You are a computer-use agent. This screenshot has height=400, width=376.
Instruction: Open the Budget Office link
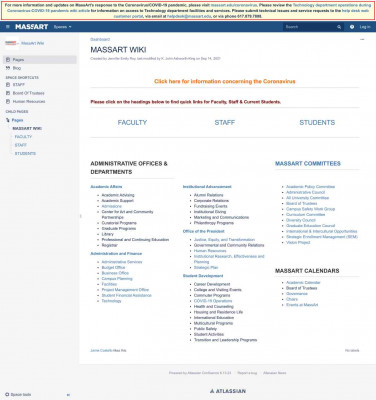click(x=113, y=268)
